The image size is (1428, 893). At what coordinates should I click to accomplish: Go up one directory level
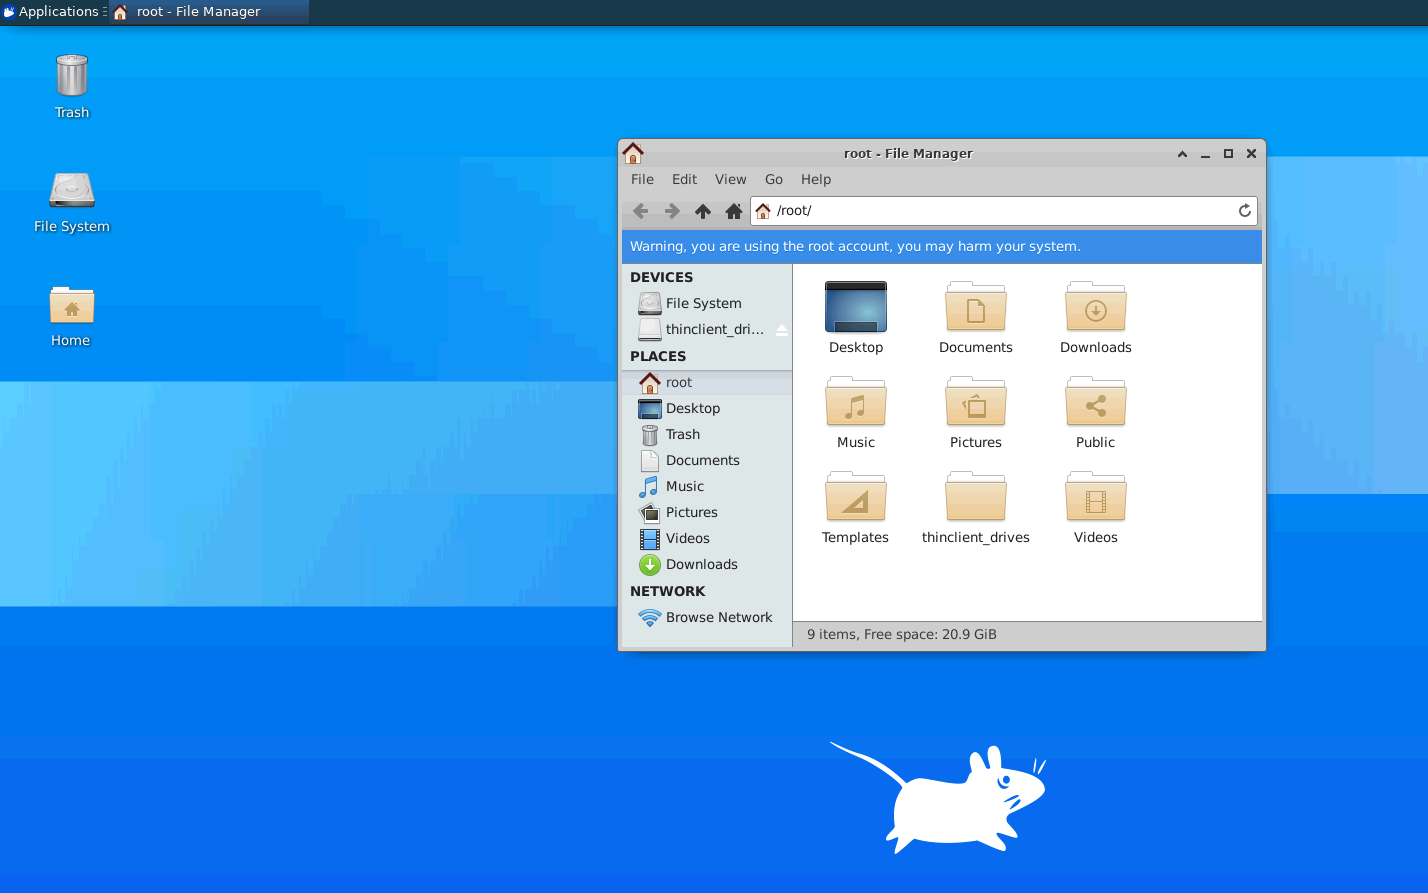pos(702,211)
